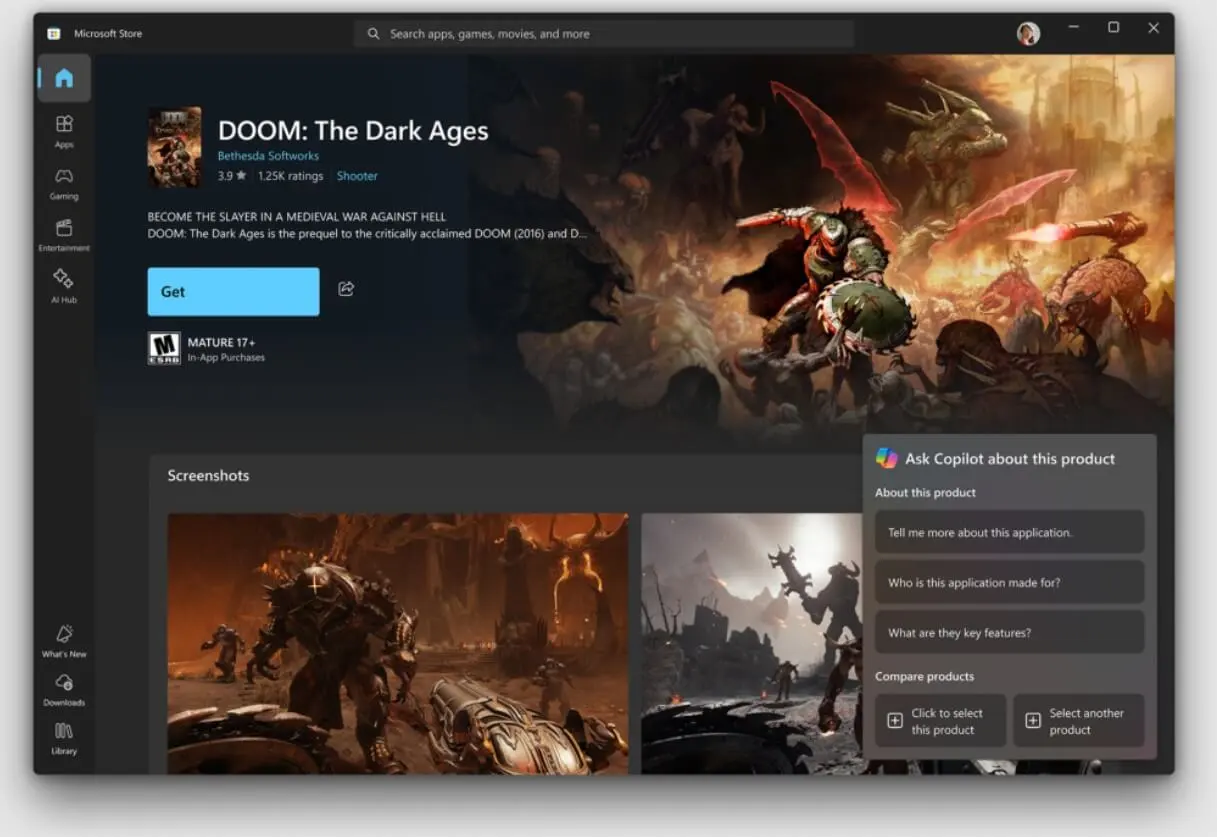The height and width of the screenshot is (837, 1217).
Task: Ask Copilot: Tell me more about this application
Action: coord(1009,532)
